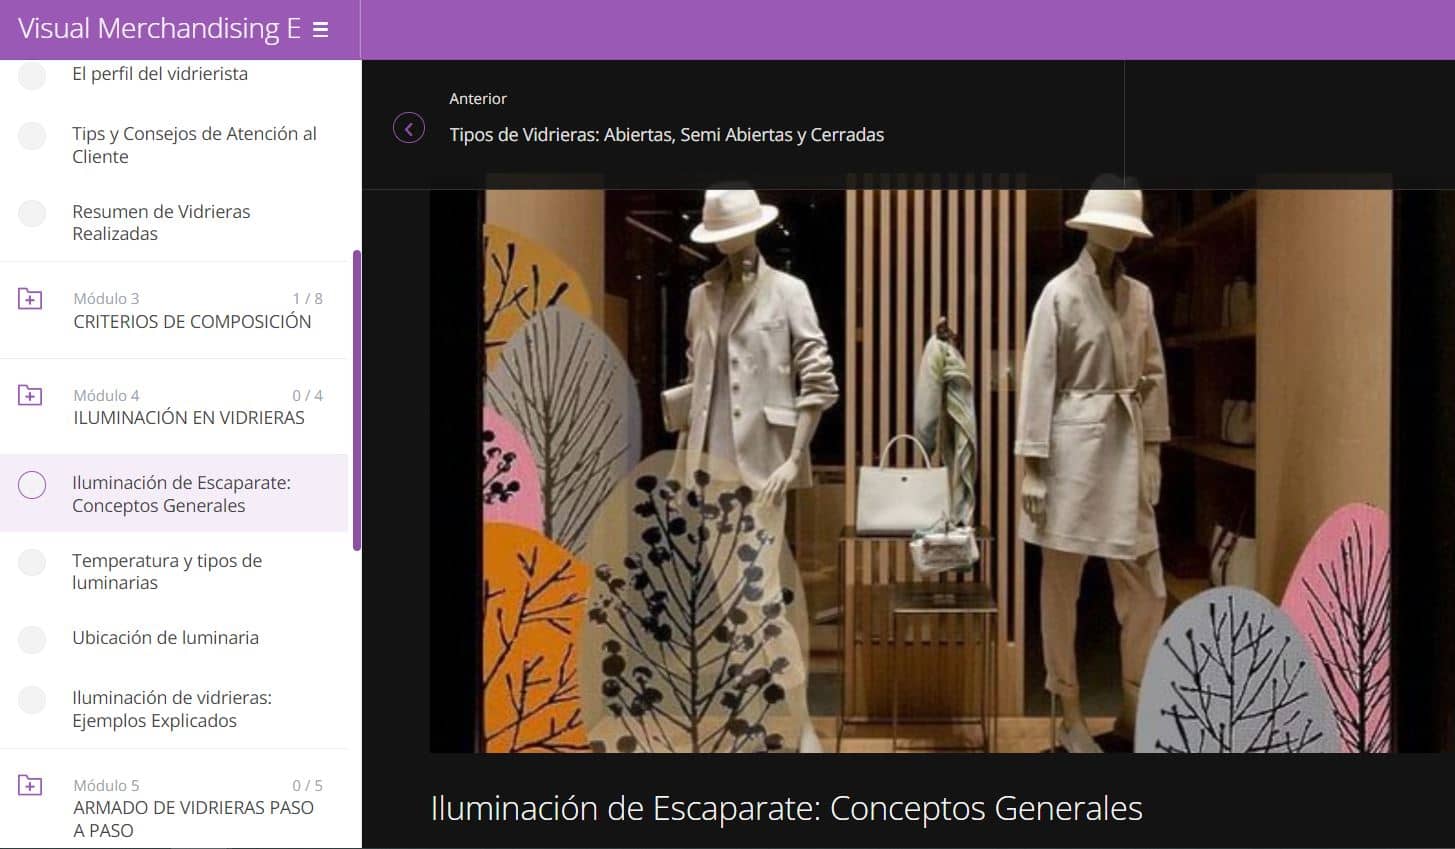Expand CRITERIOS DE COMPOSICIÓN module

pyautogui.click(x=192, y=321)
